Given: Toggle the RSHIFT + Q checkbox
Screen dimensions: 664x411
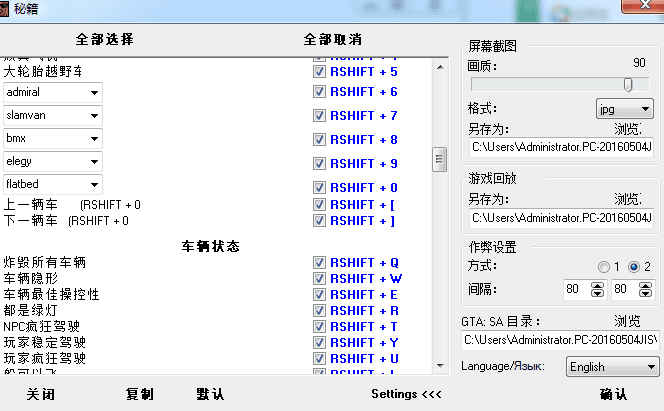Looking at the screenshot, I should tap(319, 263).
